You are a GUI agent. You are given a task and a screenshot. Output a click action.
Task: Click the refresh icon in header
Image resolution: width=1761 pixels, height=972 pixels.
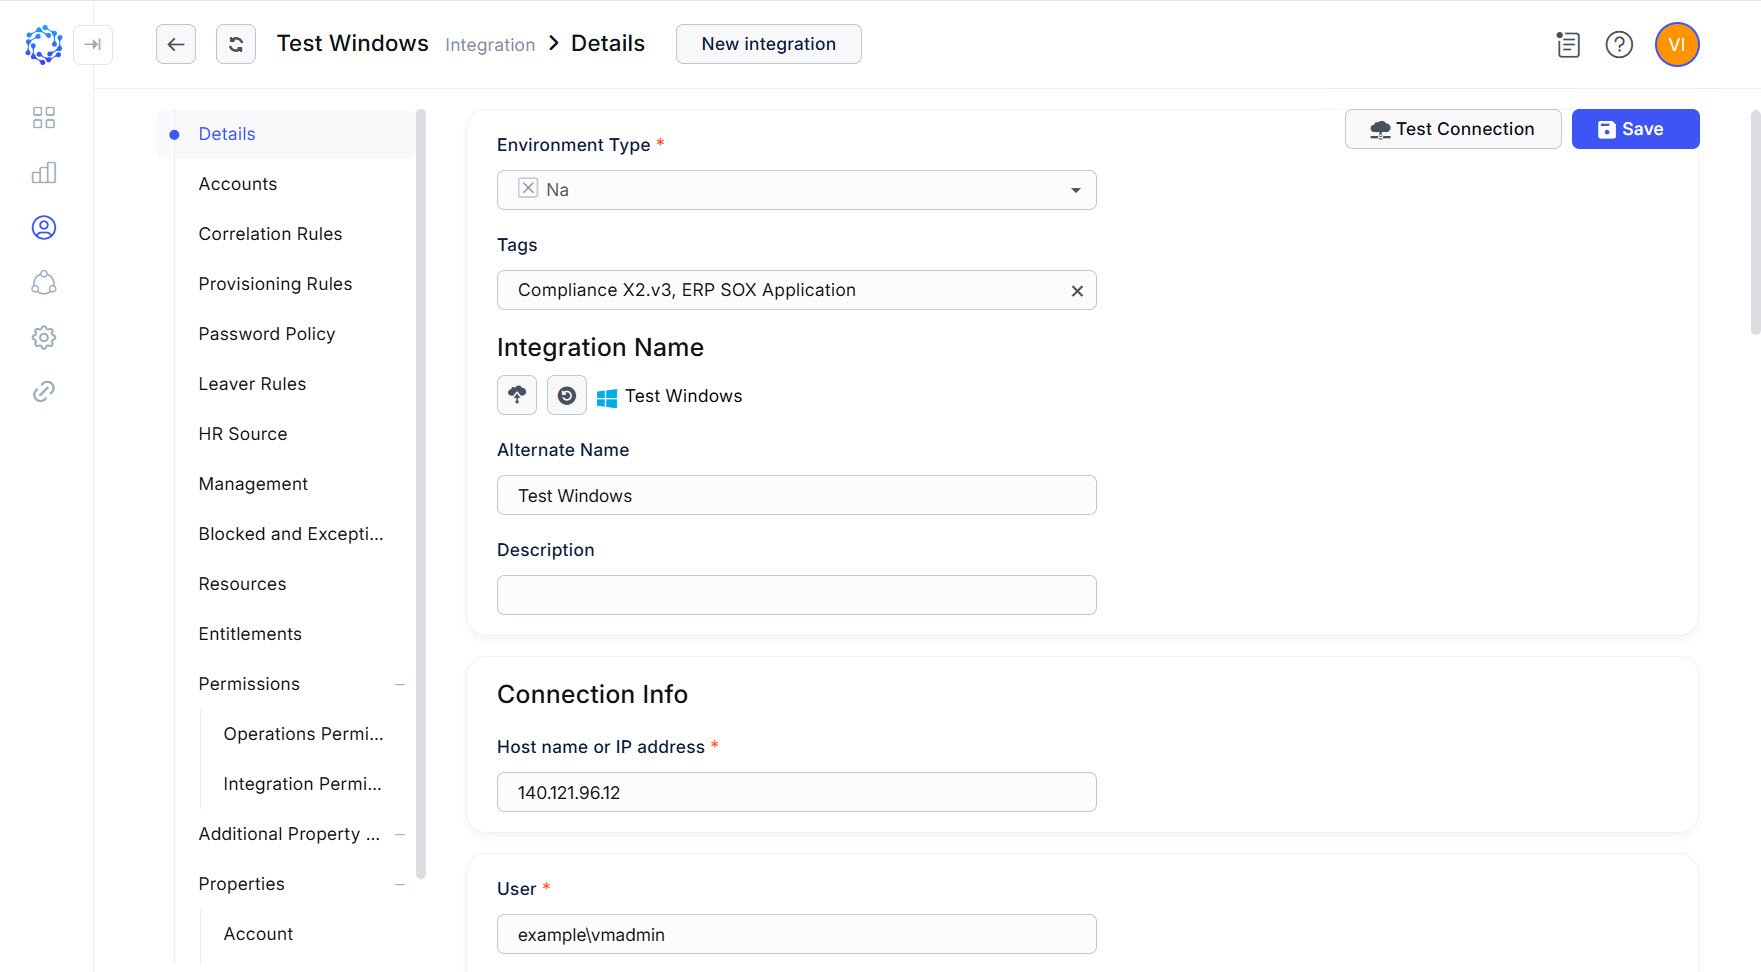236,44
